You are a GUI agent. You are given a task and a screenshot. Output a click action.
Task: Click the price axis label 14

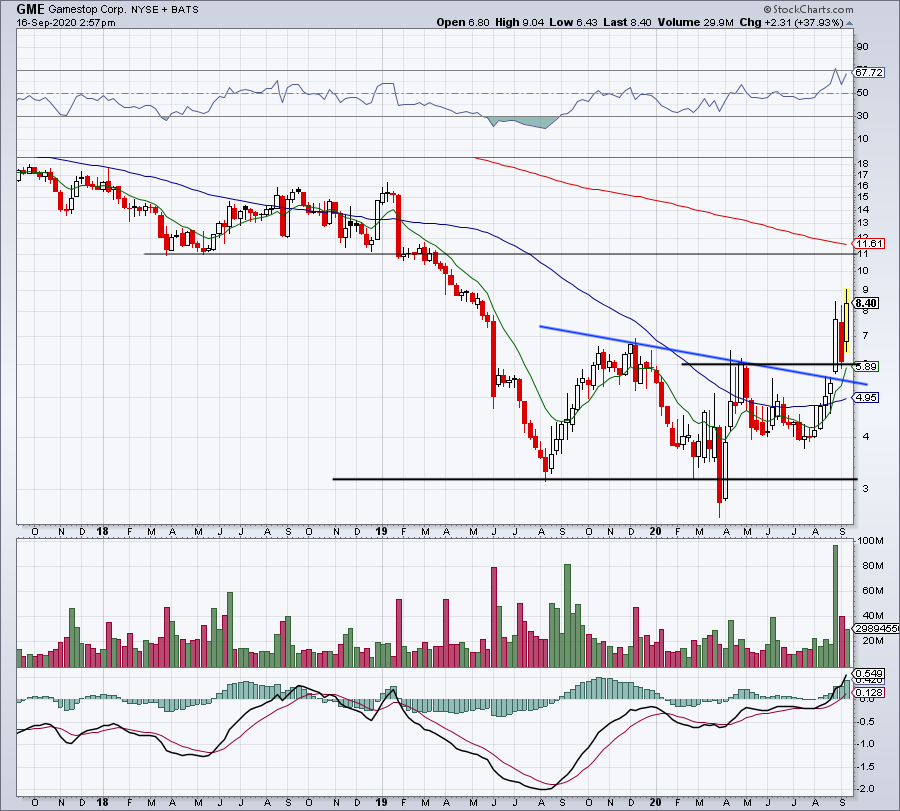point(862,209)
